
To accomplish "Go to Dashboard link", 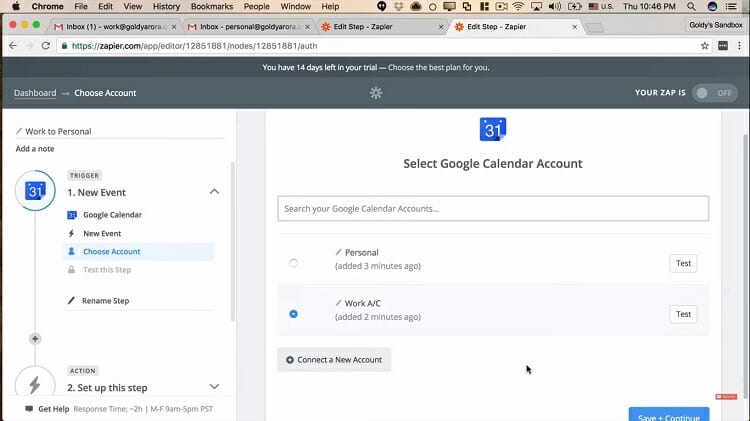I will pyautogui.click(x=35, y=93).
